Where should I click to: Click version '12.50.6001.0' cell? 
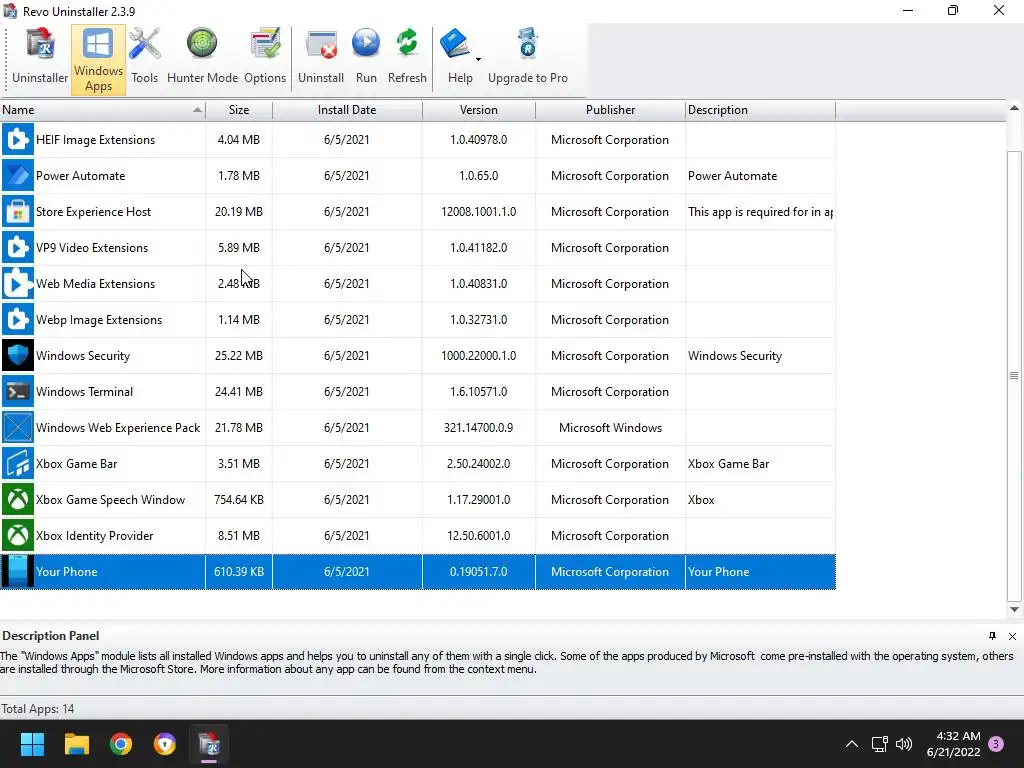pyautogui.click(x=479, y=536)
